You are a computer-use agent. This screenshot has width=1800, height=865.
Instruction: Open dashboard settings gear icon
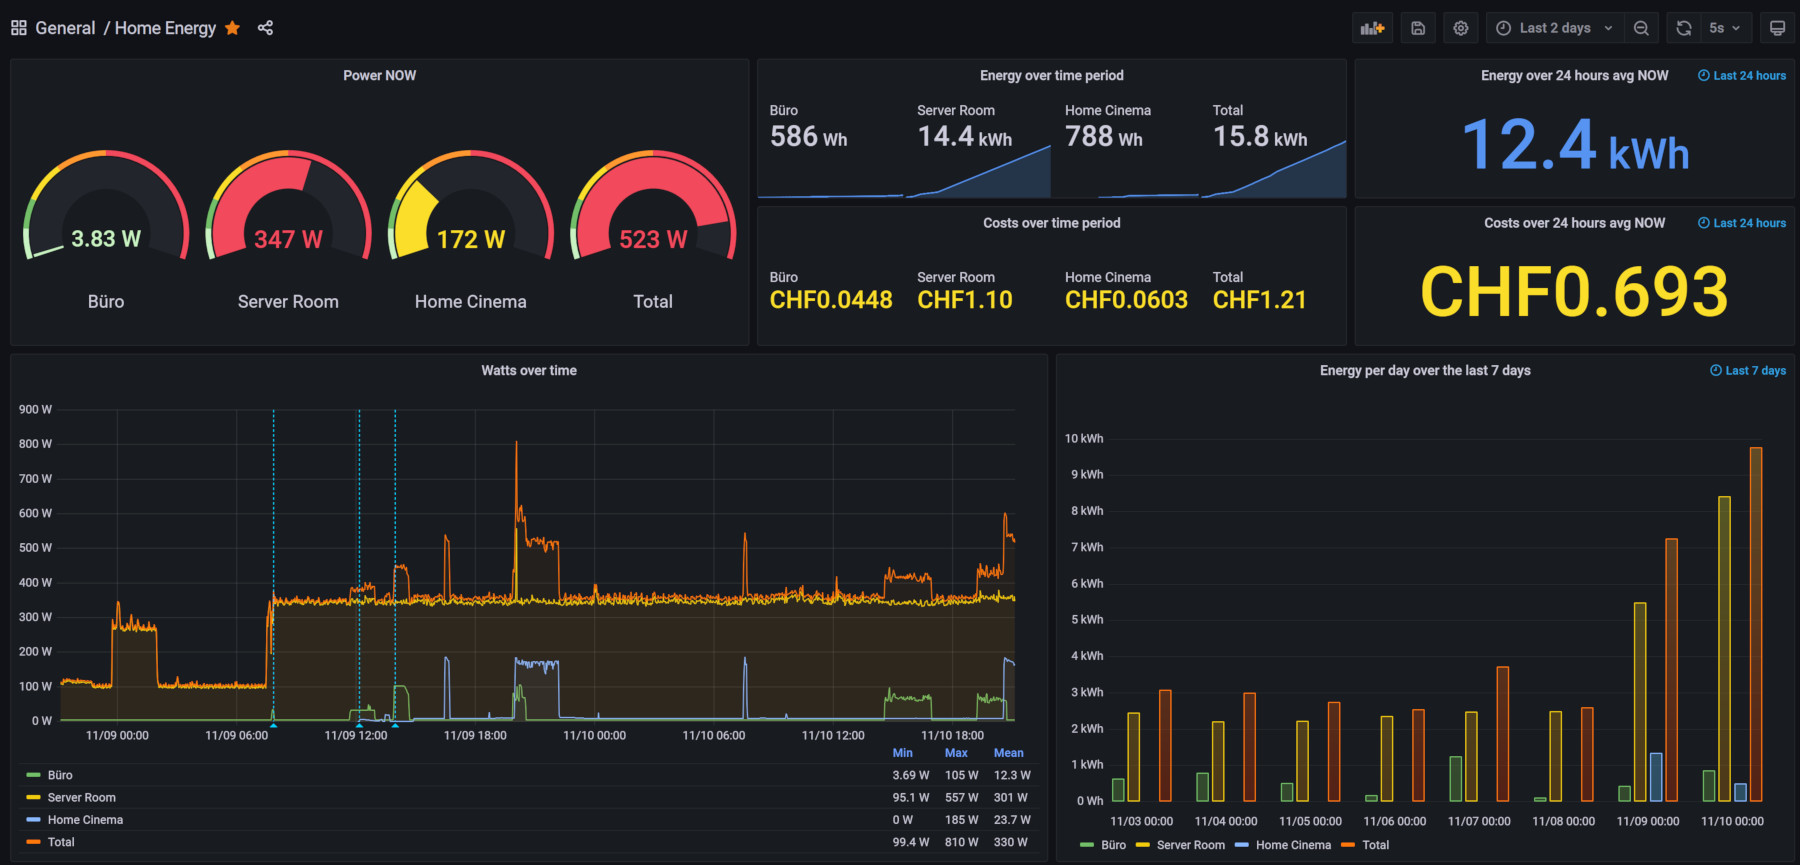pyautogui.click(x=1461, y=28)
